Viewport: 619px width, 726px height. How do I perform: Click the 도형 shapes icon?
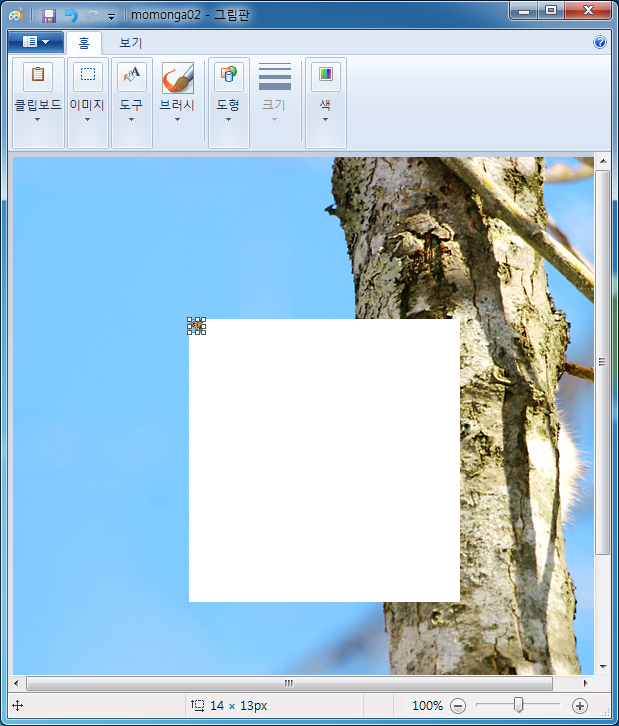pyautogui.click(x=229, y=75)
